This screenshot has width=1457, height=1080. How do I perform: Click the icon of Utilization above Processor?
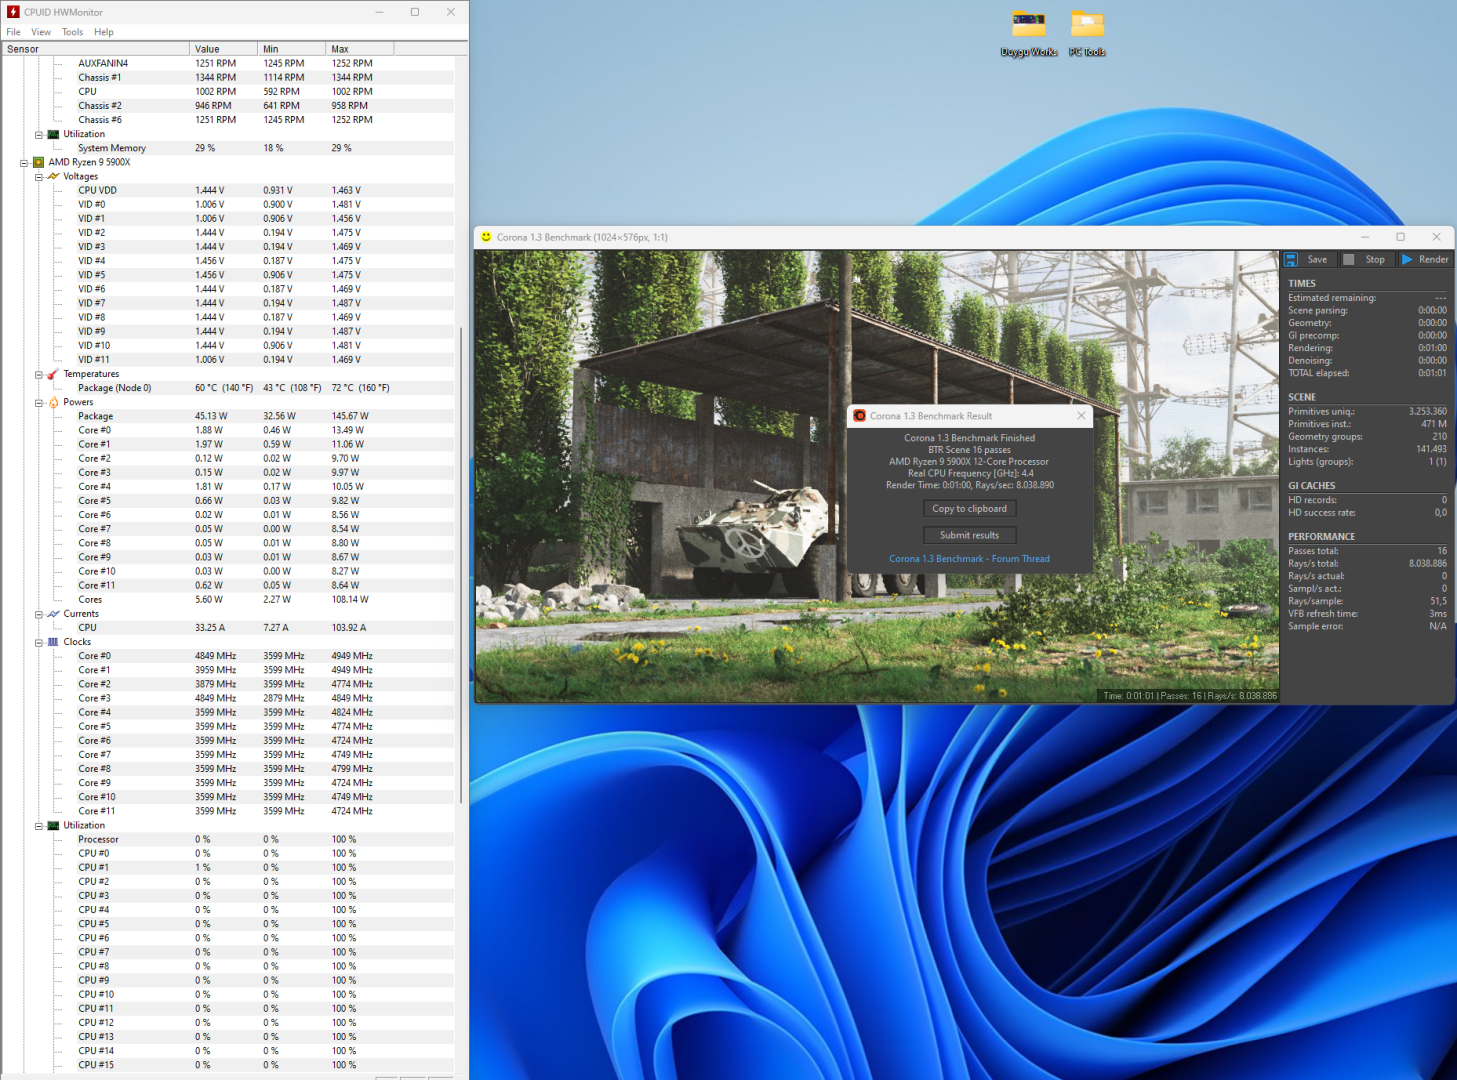tap(53, 826)
